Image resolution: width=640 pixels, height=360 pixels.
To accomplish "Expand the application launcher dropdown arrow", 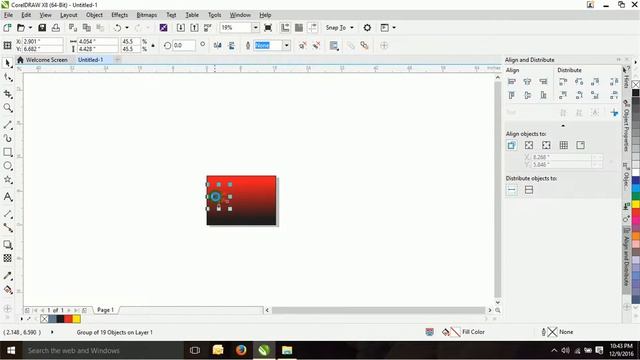I will (x=394, y=28).
